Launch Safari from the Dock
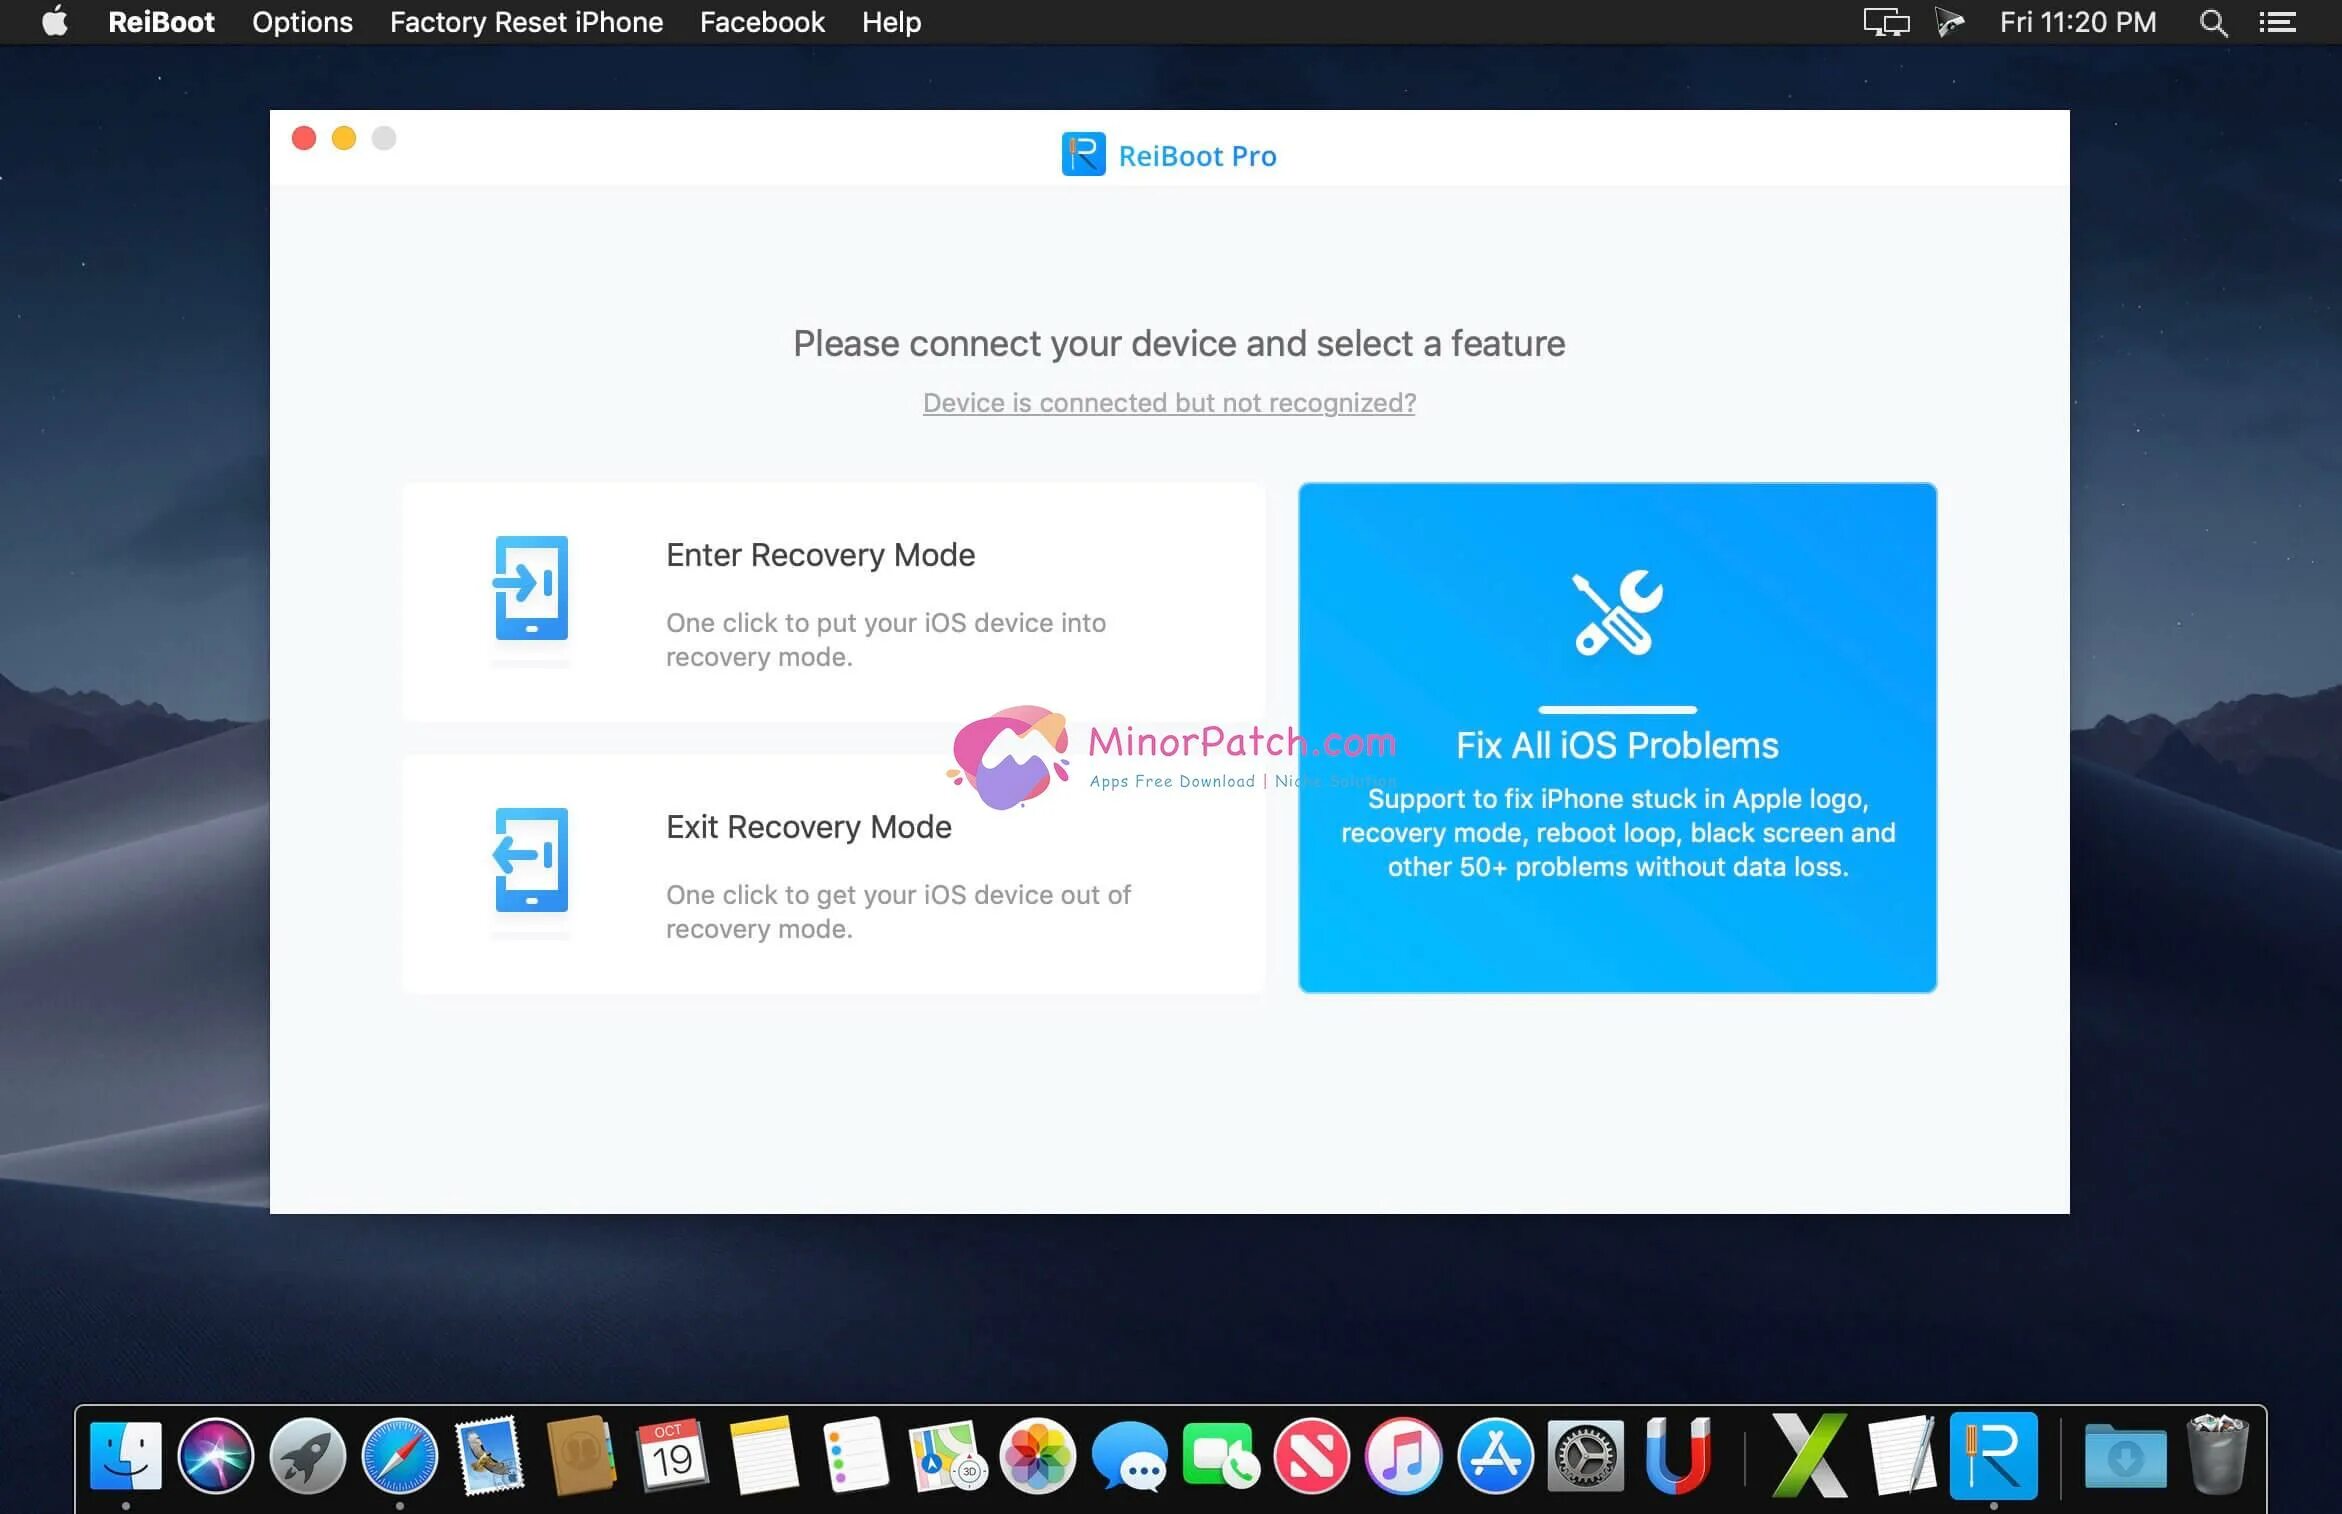2342x1514 pixels. pos(399,1456)
